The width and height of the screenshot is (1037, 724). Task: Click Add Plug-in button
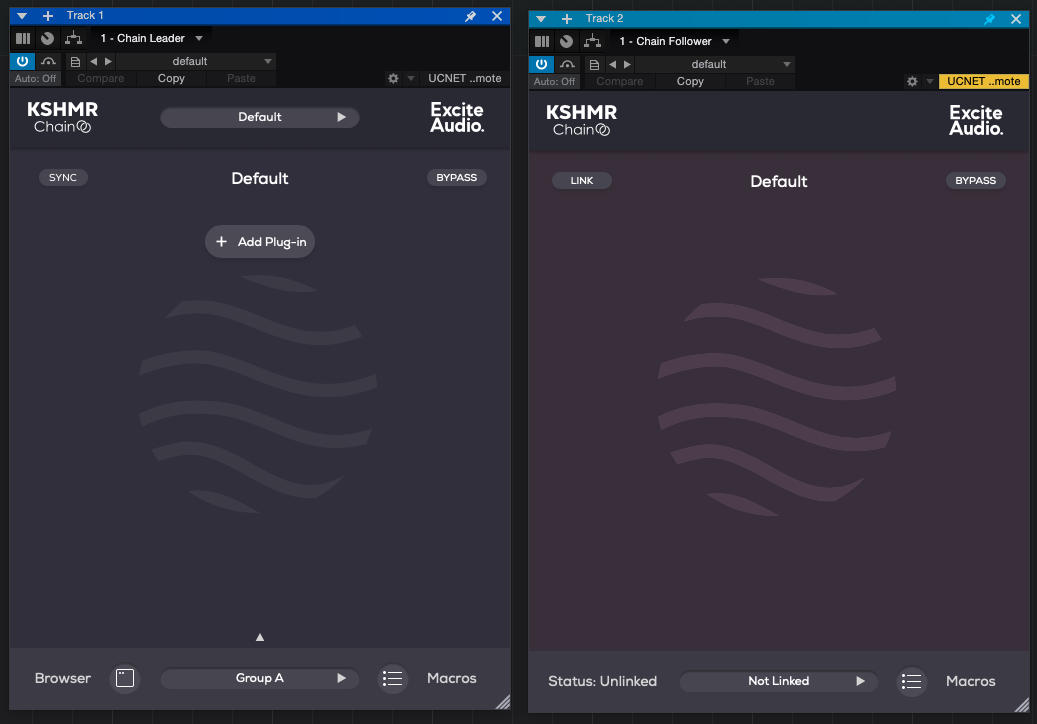pyautogui.click(x=260, y=242)
